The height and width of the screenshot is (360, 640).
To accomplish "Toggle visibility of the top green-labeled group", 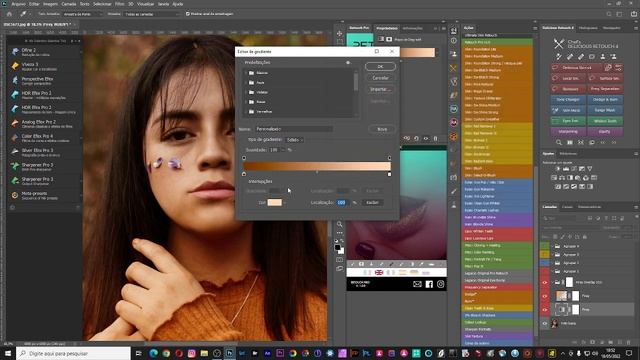I will click(x=545, y=246).
